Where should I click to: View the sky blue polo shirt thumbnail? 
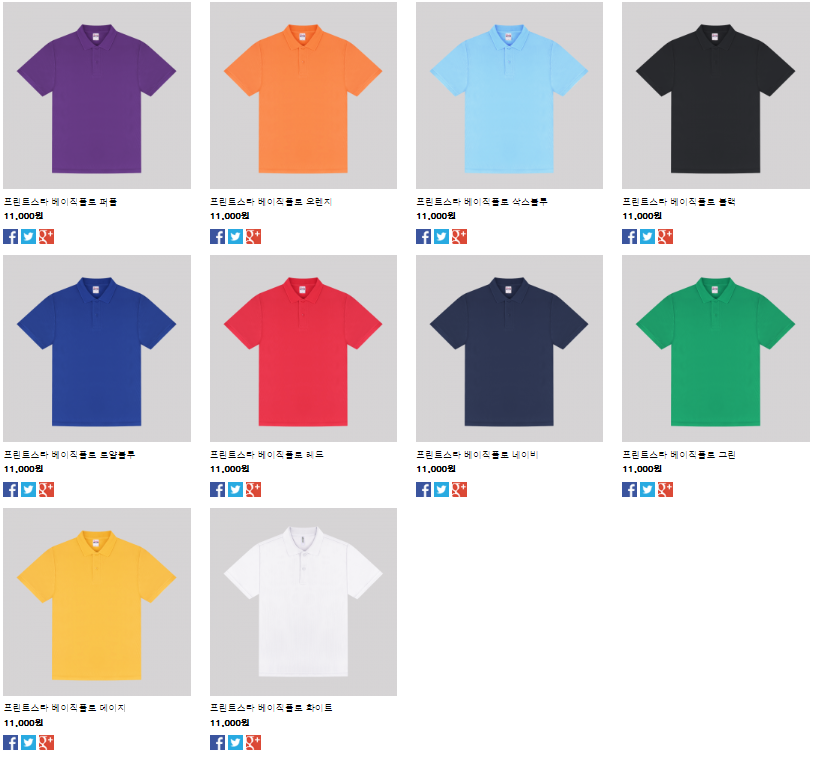pyautogui.click(x=509, y=95)
